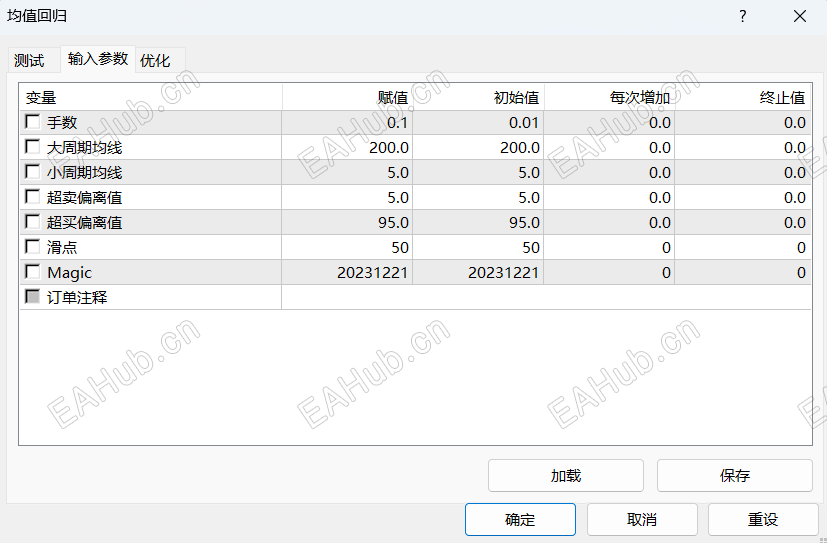
Task: Click the 初始值 column header
Action: tap(478, 98)
